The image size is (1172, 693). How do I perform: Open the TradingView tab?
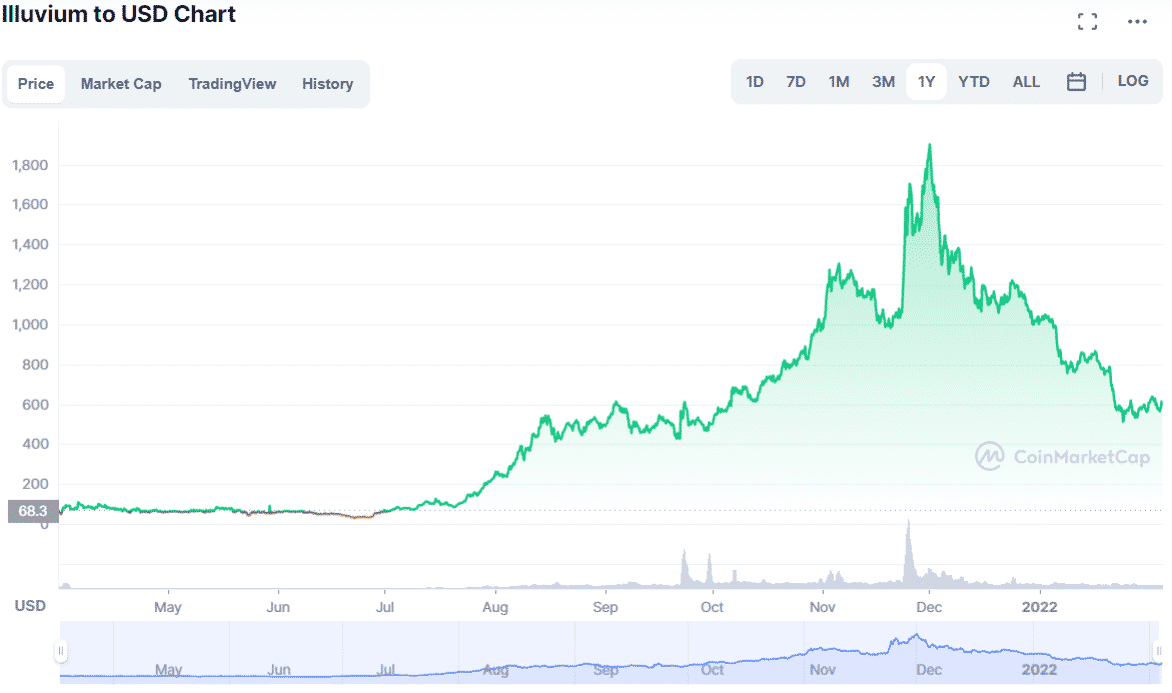232,84
